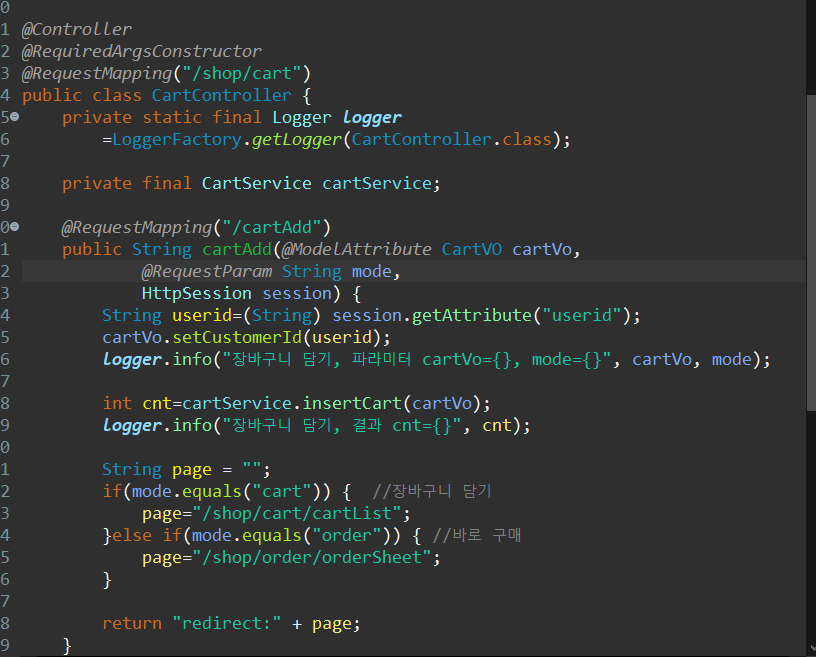Click the HttpSession parameter type

(x=197, y=294)
